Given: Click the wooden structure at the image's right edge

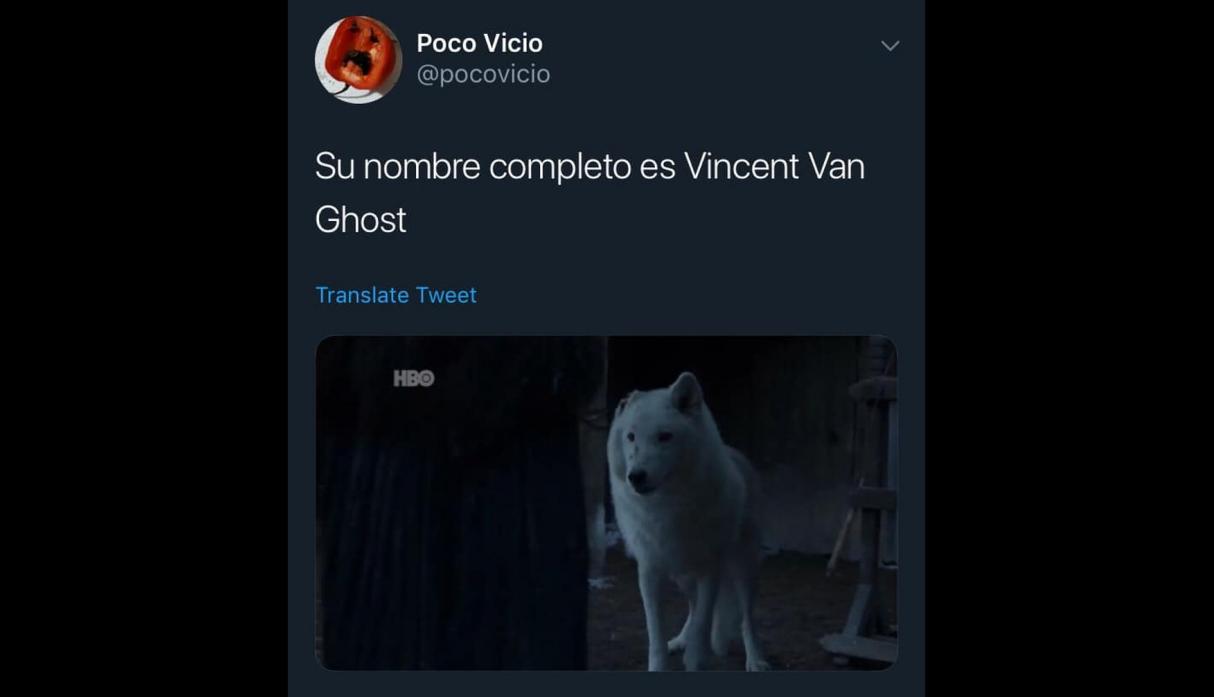Looking at the screenshot, I should pos(868,500).
